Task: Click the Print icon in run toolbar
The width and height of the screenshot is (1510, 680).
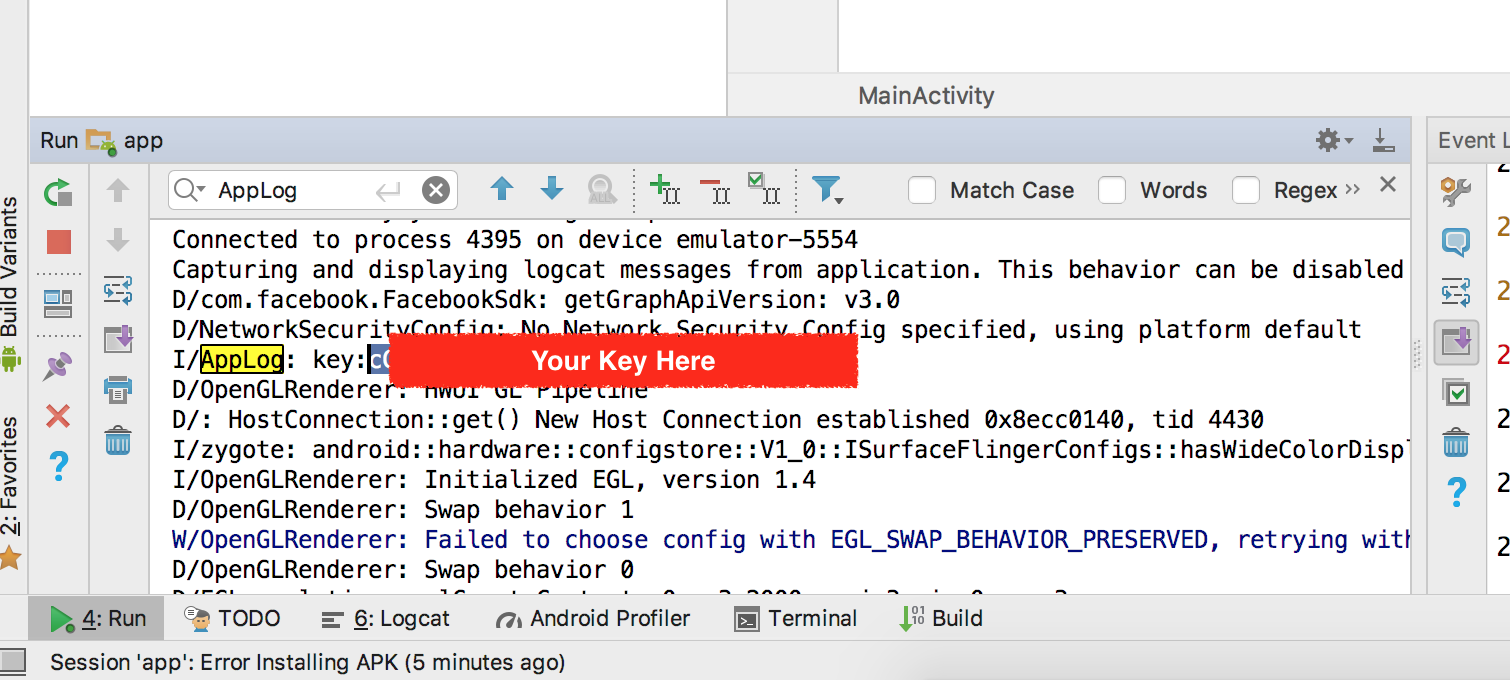Action: coord(118,389)
